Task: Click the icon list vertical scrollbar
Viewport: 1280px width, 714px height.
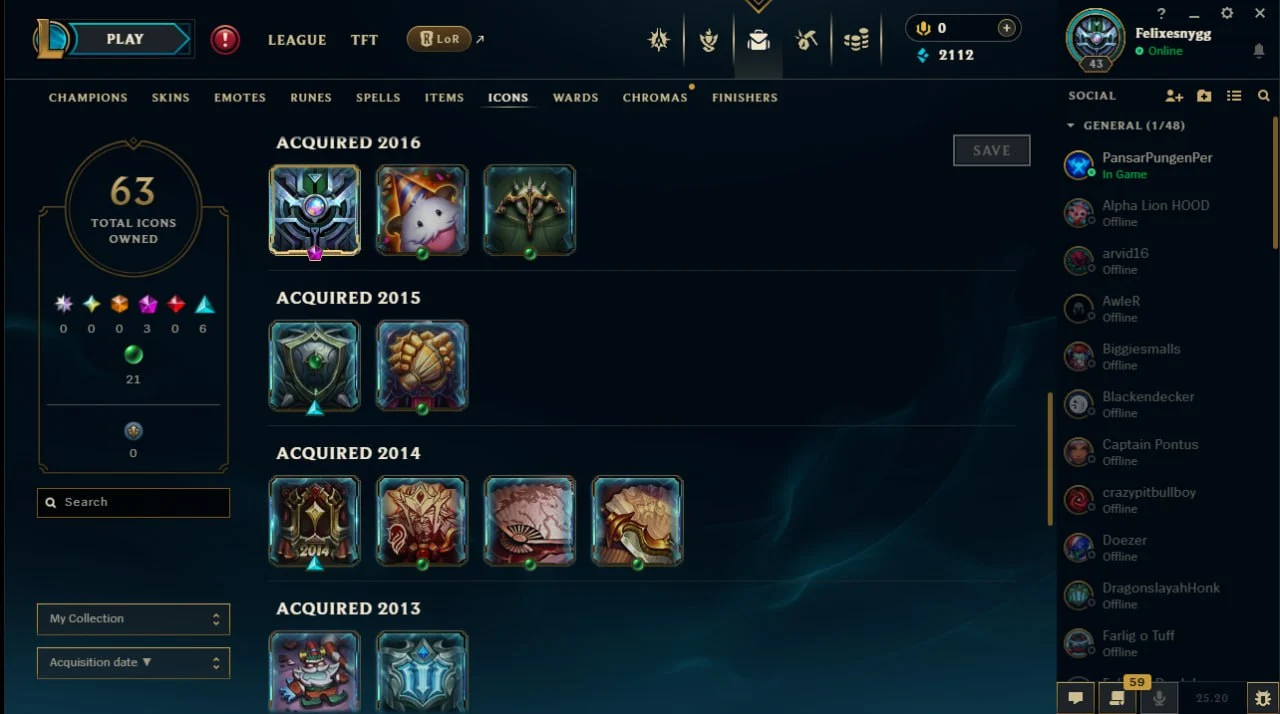Action: click(x=1049, y=459)
